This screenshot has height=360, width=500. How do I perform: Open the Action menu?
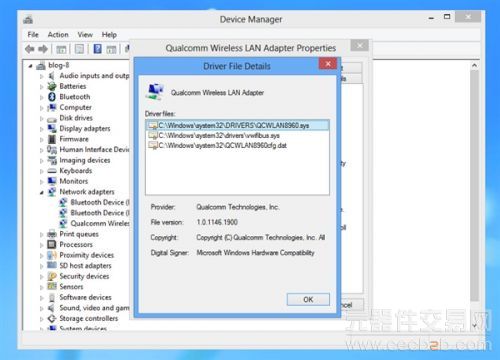tap(58, 35)
